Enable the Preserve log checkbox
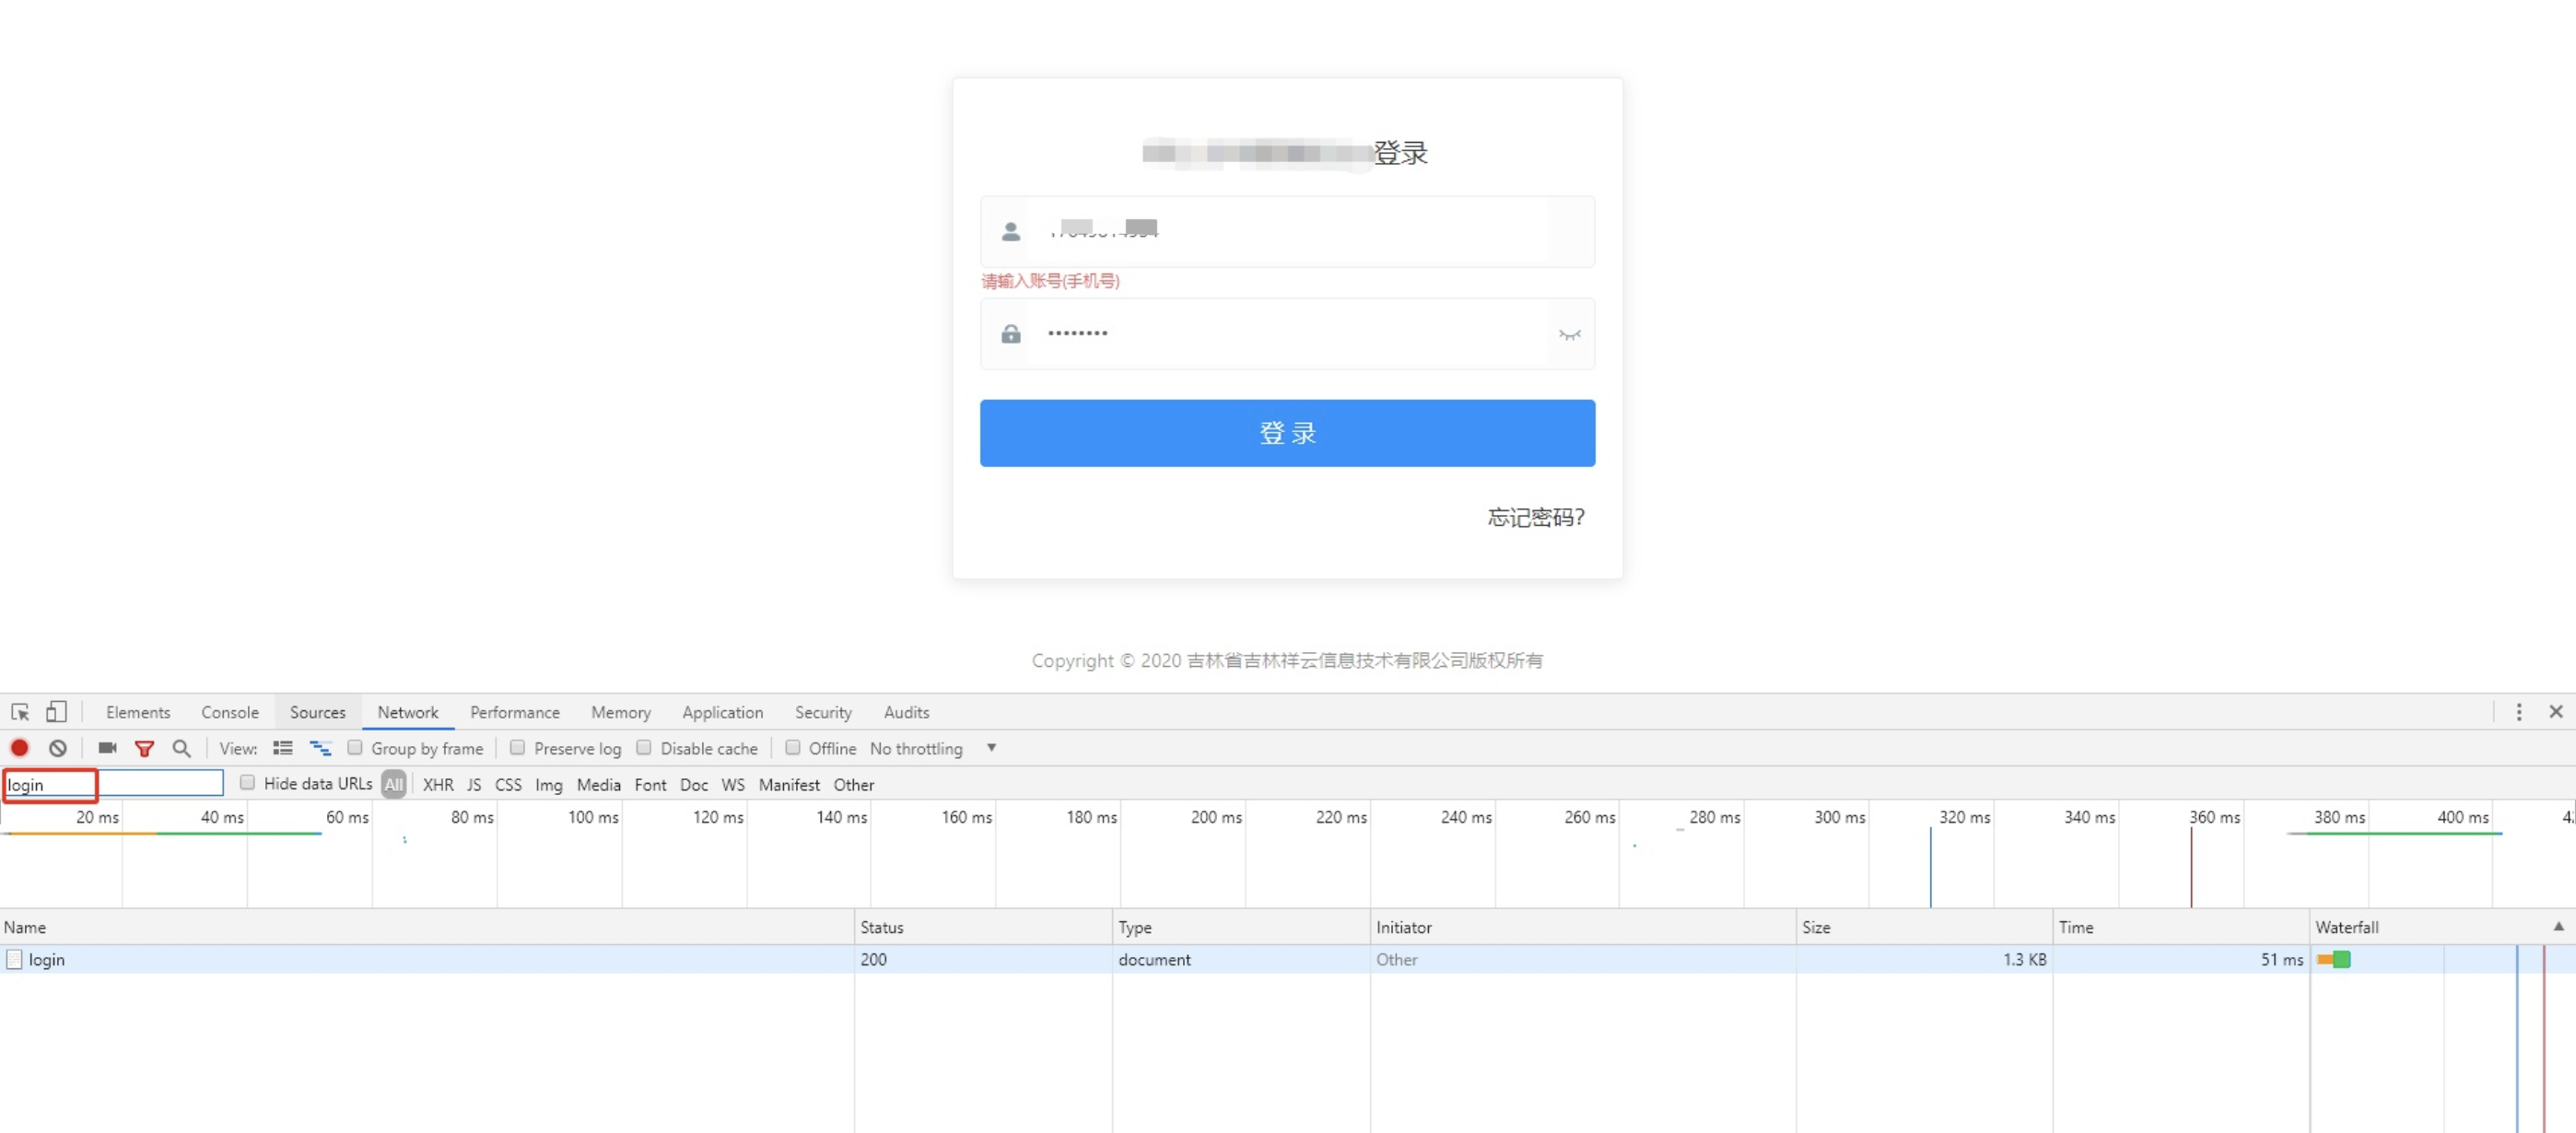The height and width of the screenshot is (1133, 2576). 517,748
